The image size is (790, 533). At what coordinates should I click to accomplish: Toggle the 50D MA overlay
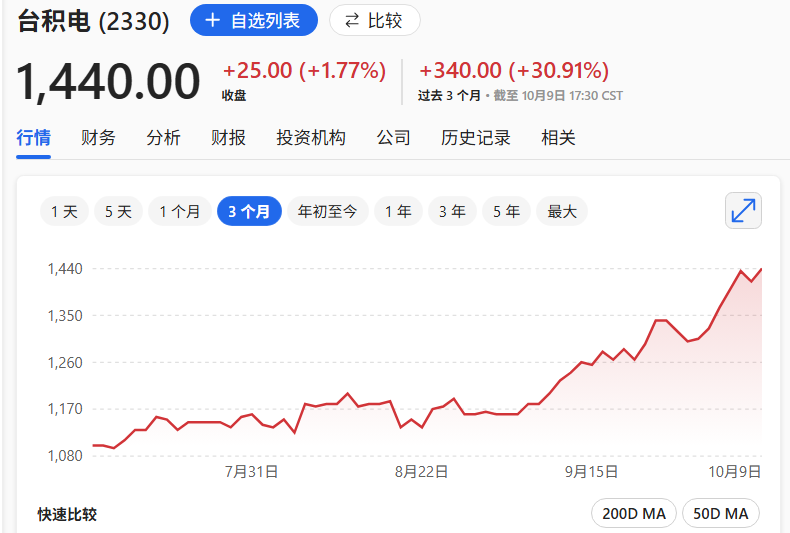tap(720, 514)
